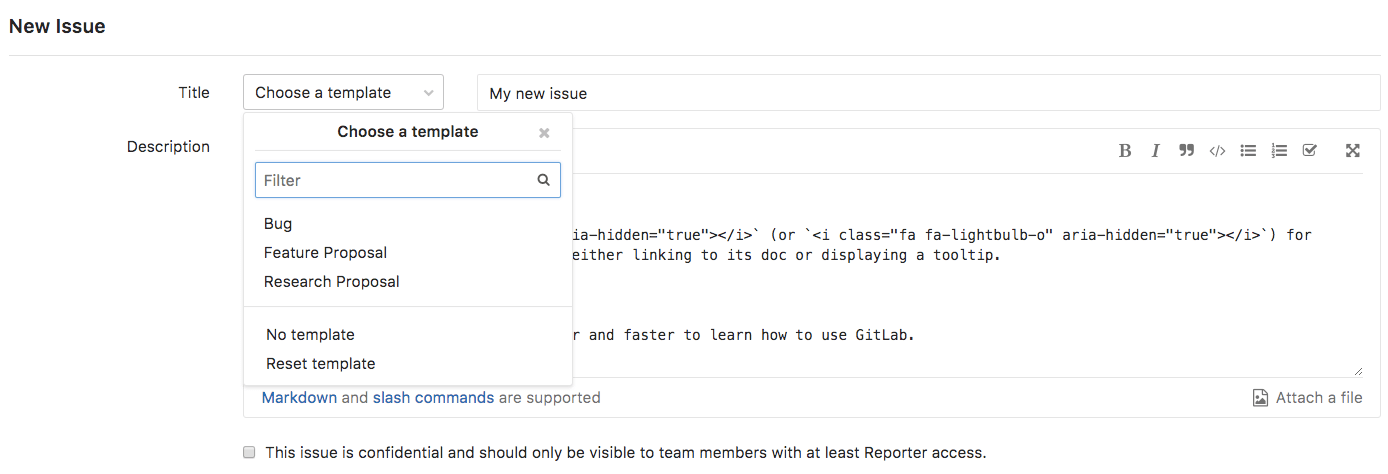
Task: Click Reset template
Action: pyautogui.click(x=320, y=364)
